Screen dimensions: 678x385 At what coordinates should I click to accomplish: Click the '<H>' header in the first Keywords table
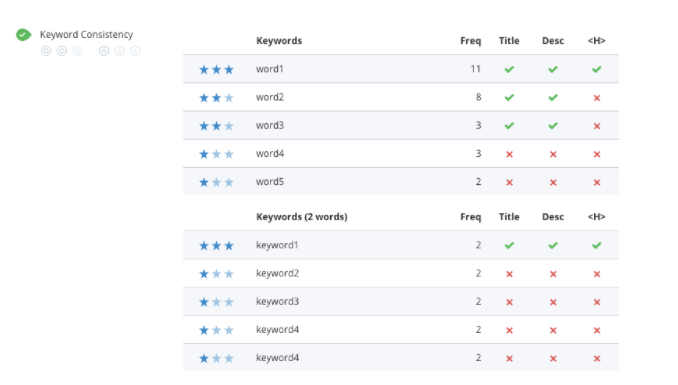[x=597, y=41]
